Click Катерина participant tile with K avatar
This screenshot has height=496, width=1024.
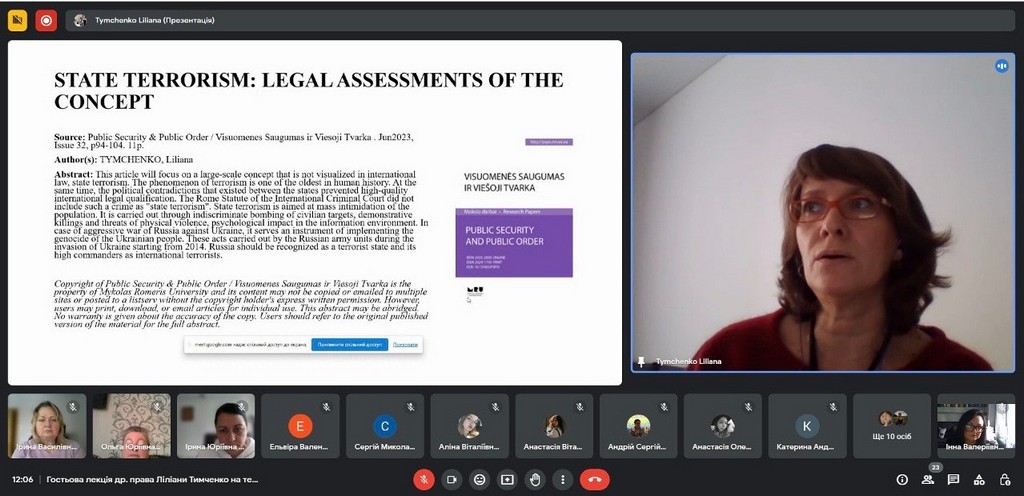tap(807, 426)
